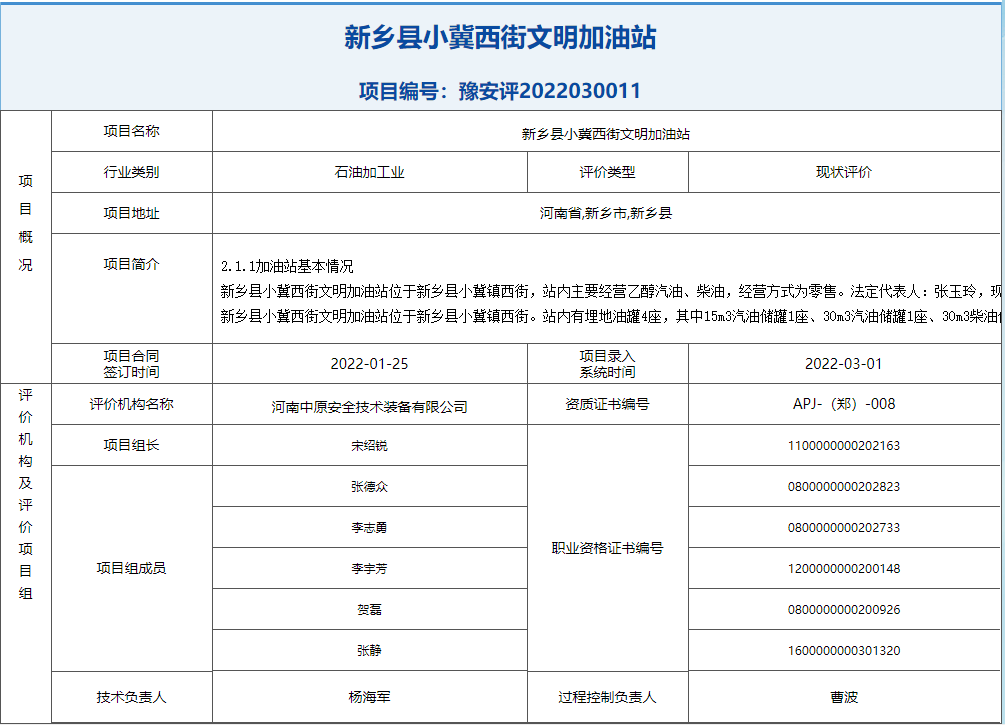The width and height of the screenshot is (1005, 726).
Task: Click the member name 李志勇
Action: [x=369, y=528]
